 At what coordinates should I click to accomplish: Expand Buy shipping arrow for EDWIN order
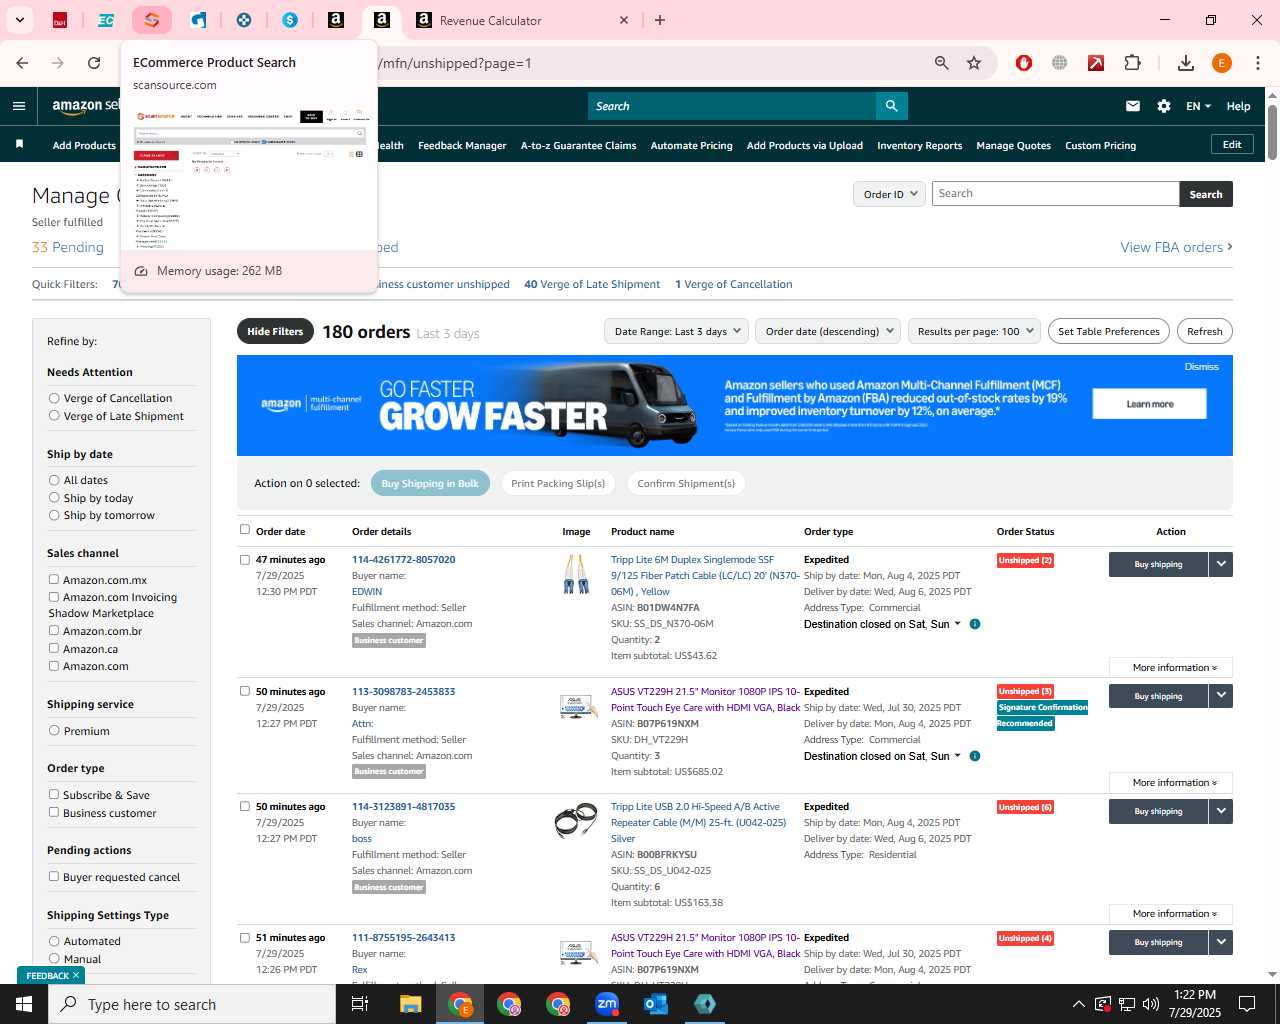click(x=1221, y=564)
